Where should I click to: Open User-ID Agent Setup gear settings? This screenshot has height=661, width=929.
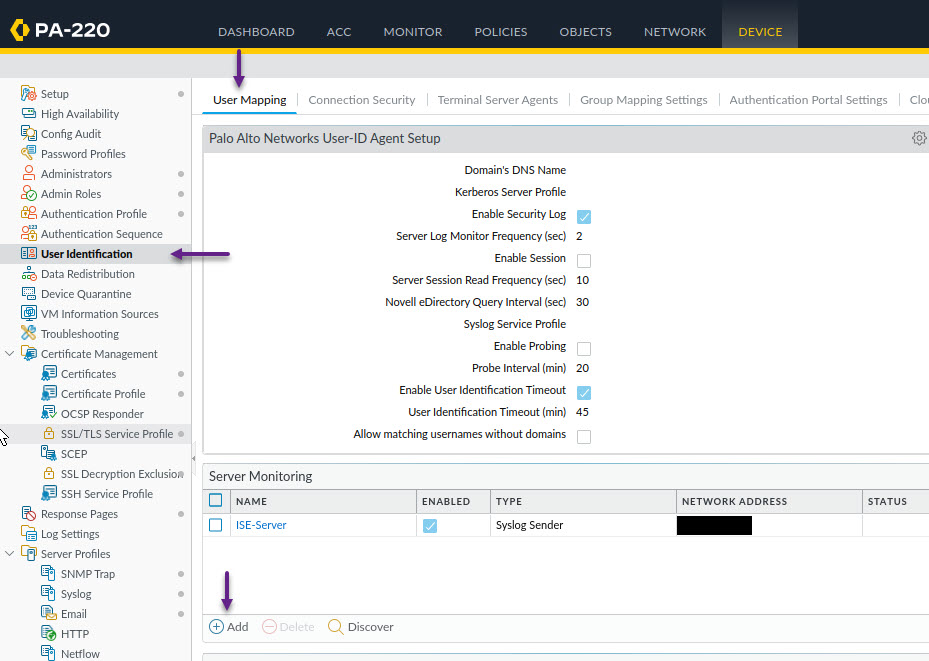pos(919,138)
